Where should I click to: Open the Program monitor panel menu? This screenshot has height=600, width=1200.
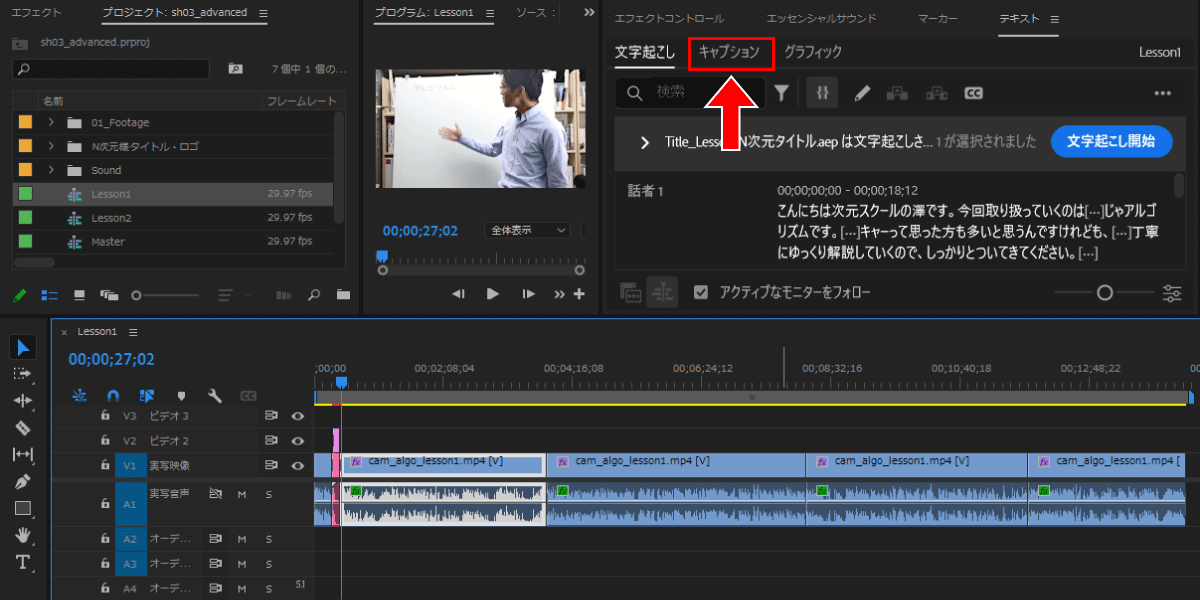click(488, 15)
